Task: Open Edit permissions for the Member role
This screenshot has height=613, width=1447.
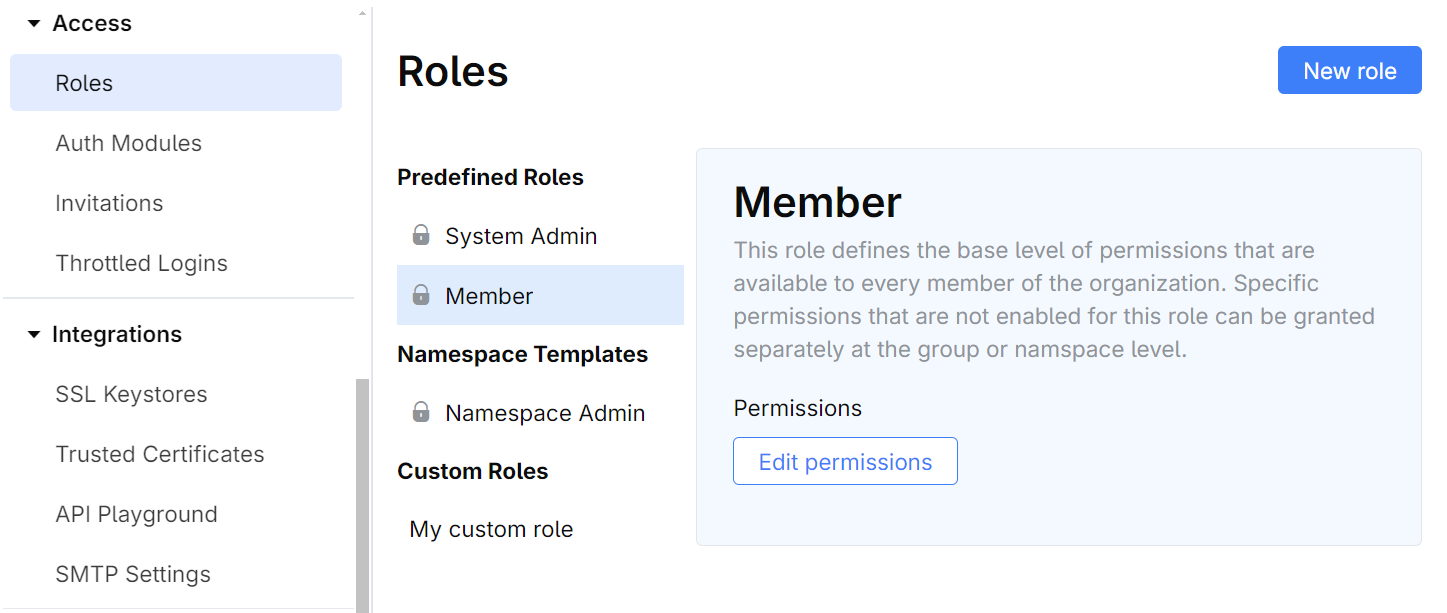Action: [845, 461]
